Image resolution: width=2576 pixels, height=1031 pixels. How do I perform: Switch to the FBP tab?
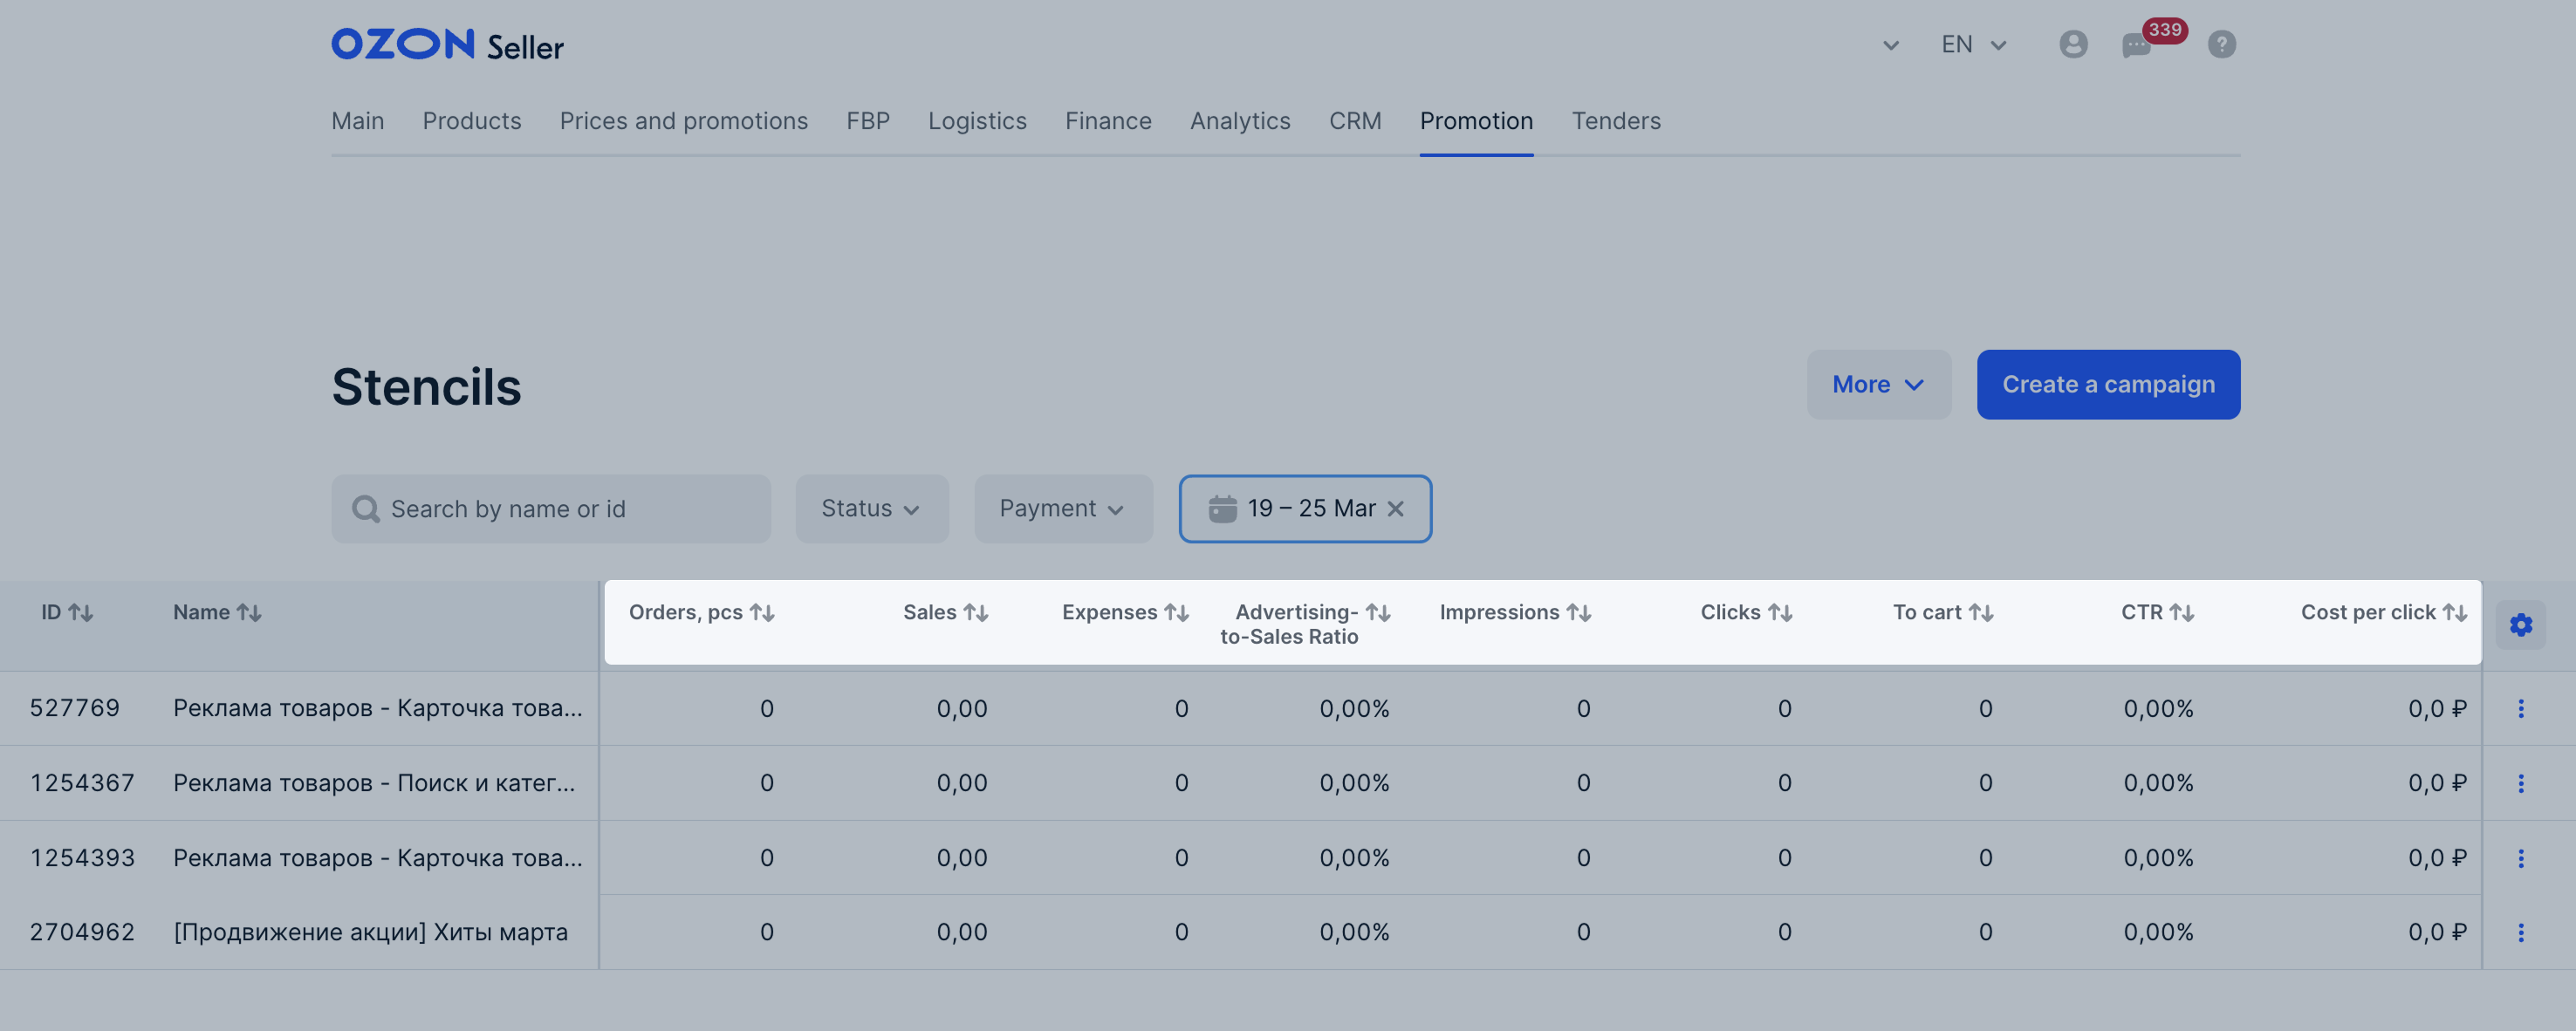point(868,121)
